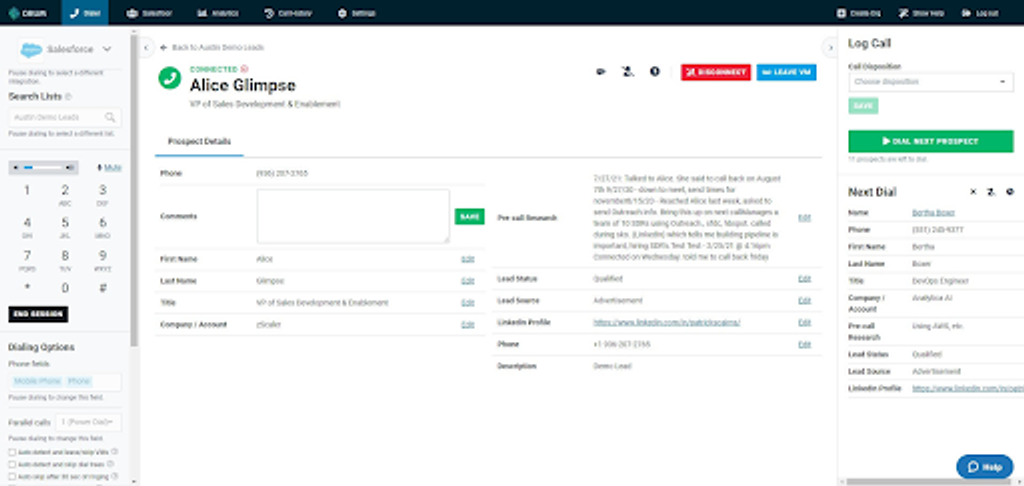The image size is (1024, 486).
Task: Select the Prospect Details tab
Action: pyautogui.click(x=199, y=142)
